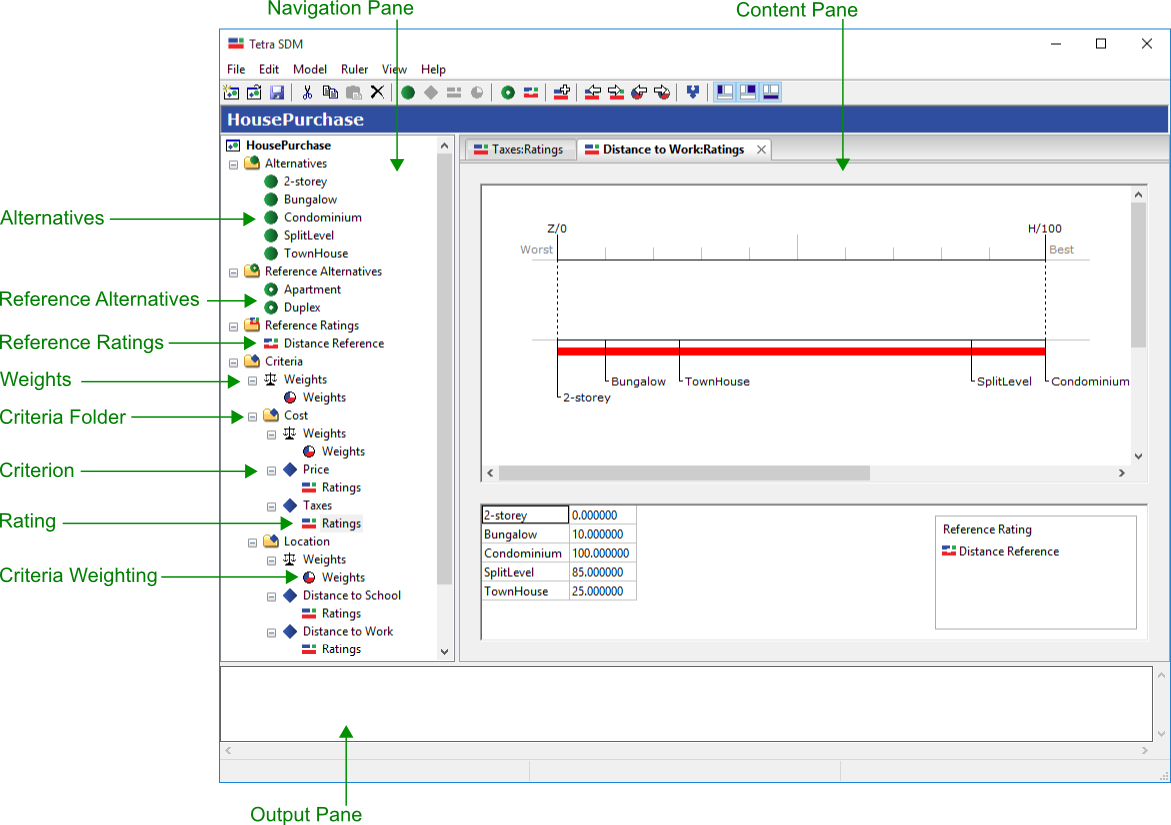Image resolution: width=1171 pixels, height=825 pixels.
Task: Create a new alternative using the green circle toolbar icon
Action: point(408,91)
